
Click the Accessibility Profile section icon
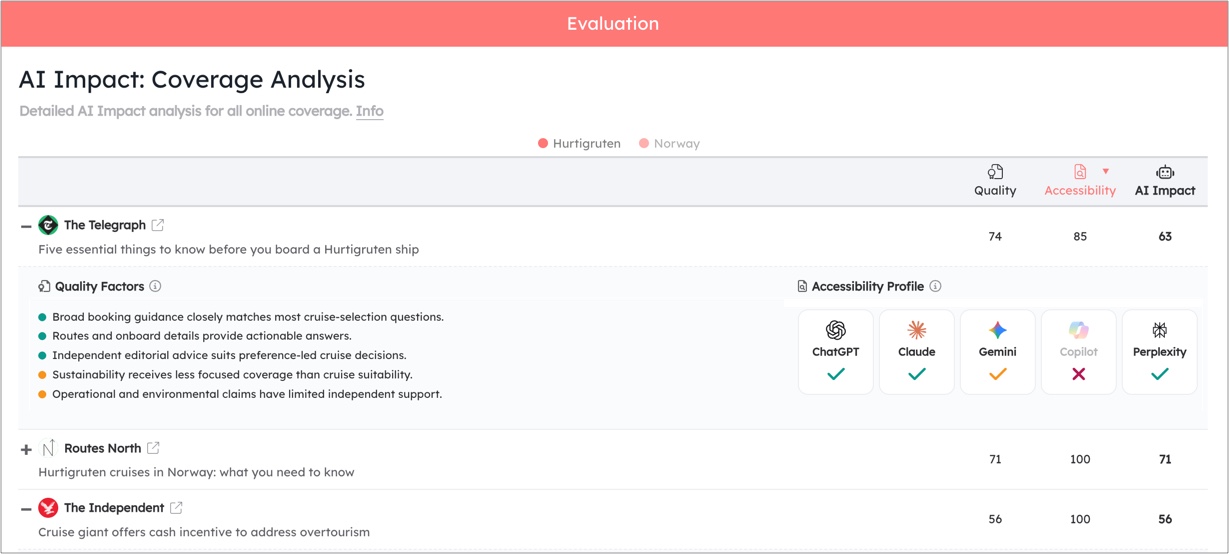(x=802, y=286)
